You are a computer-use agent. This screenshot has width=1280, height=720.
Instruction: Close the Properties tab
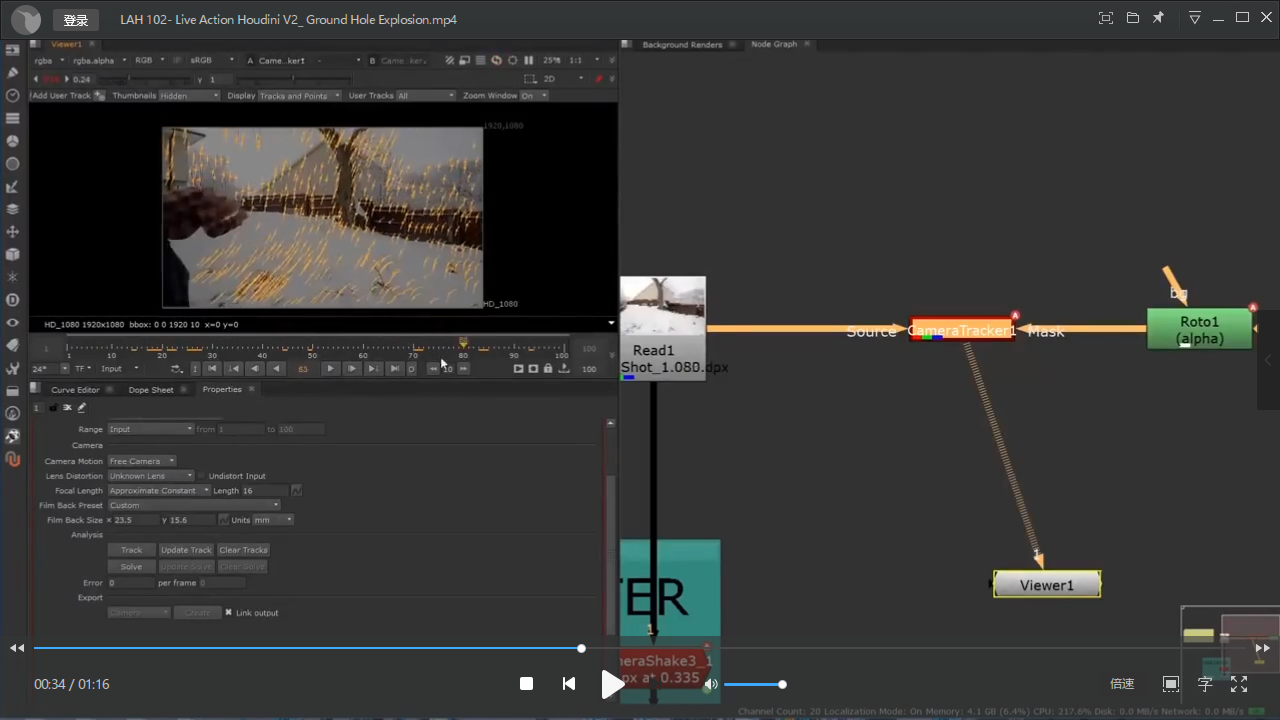(253, 390)
